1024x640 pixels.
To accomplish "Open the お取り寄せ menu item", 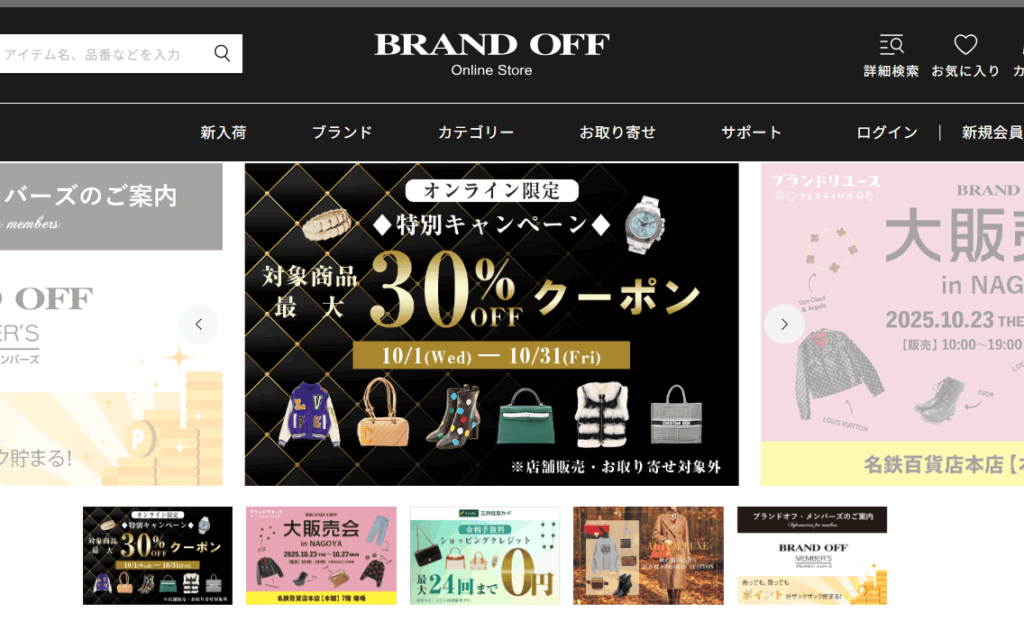I will point(618,133).
